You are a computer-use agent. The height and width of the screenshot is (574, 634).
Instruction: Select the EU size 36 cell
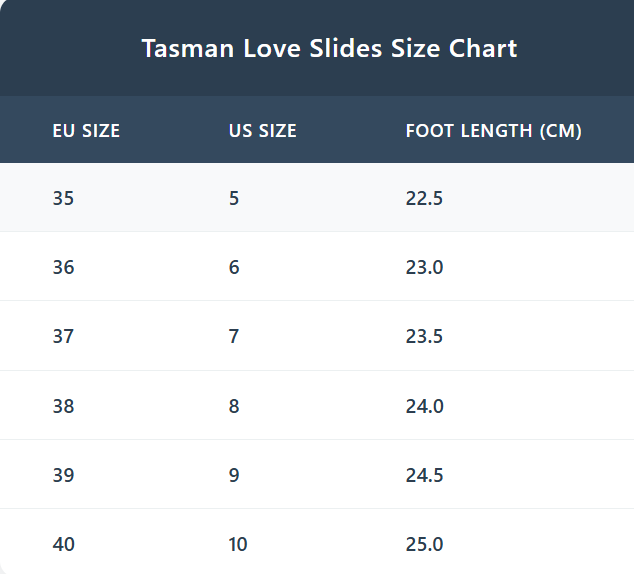[x=64, y=267]
